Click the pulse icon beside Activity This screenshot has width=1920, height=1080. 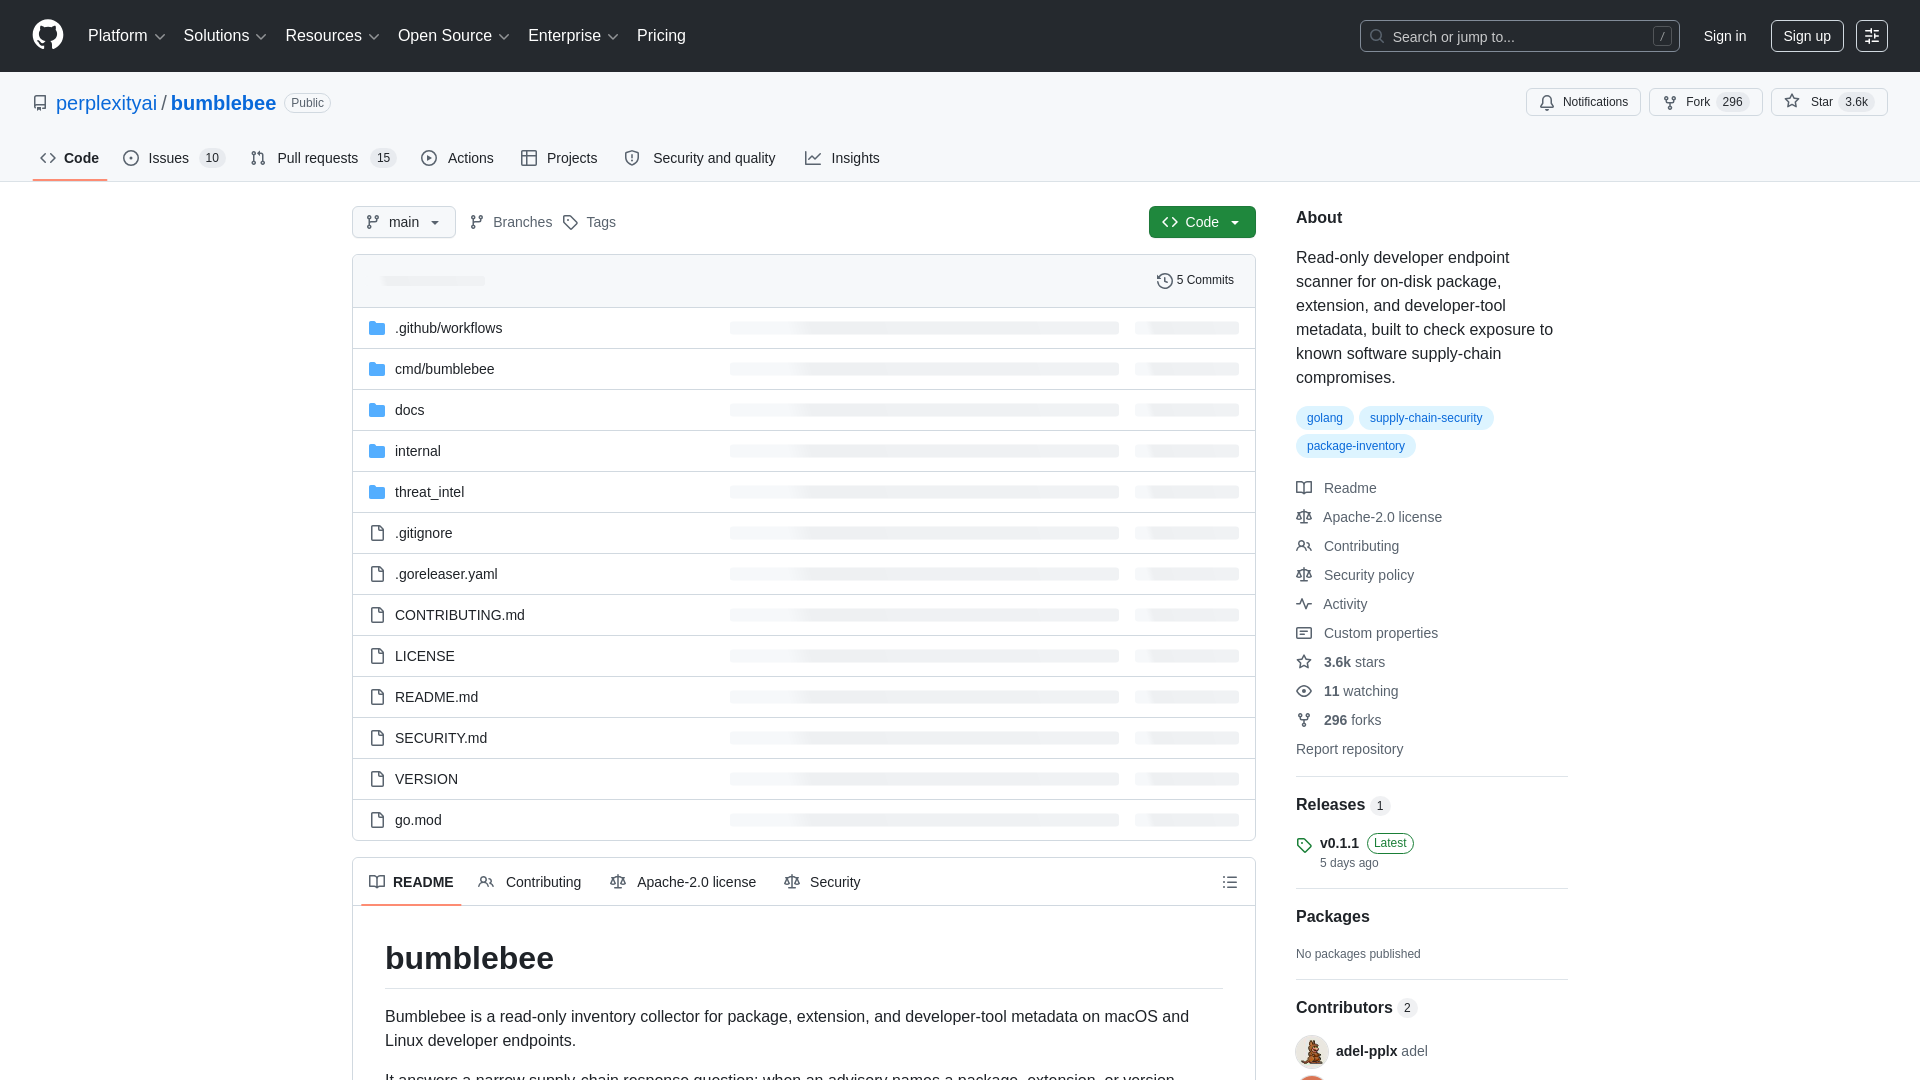(1304, 604)
